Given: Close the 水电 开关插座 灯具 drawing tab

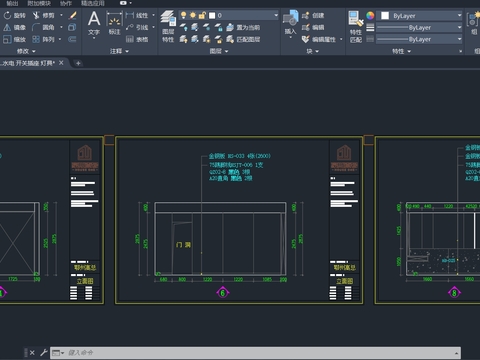Looking at the screenshot, I should pos(61,63).
